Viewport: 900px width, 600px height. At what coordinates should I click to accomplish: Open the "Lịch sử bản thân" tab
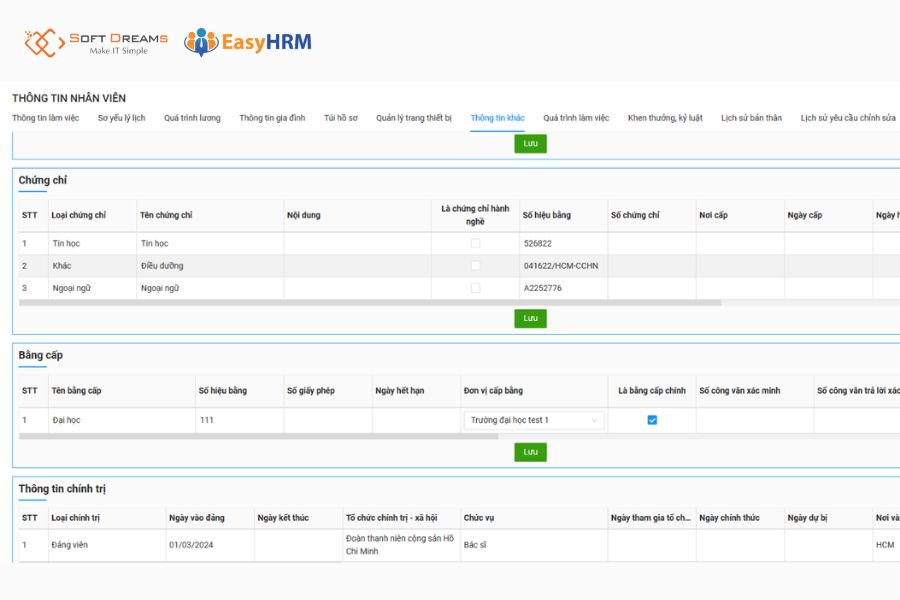coord(751,118)
